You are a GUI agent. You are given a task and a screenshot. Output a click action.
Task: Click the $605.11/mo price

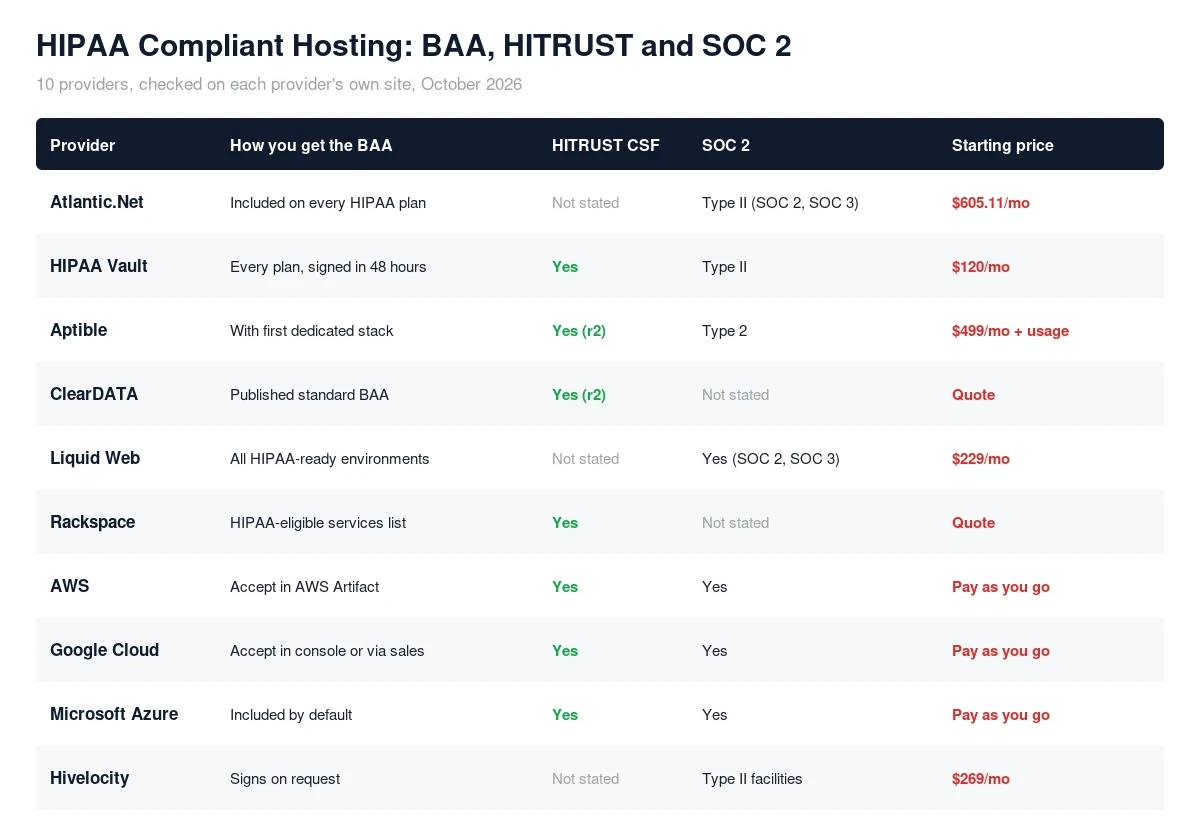point(991,203)
